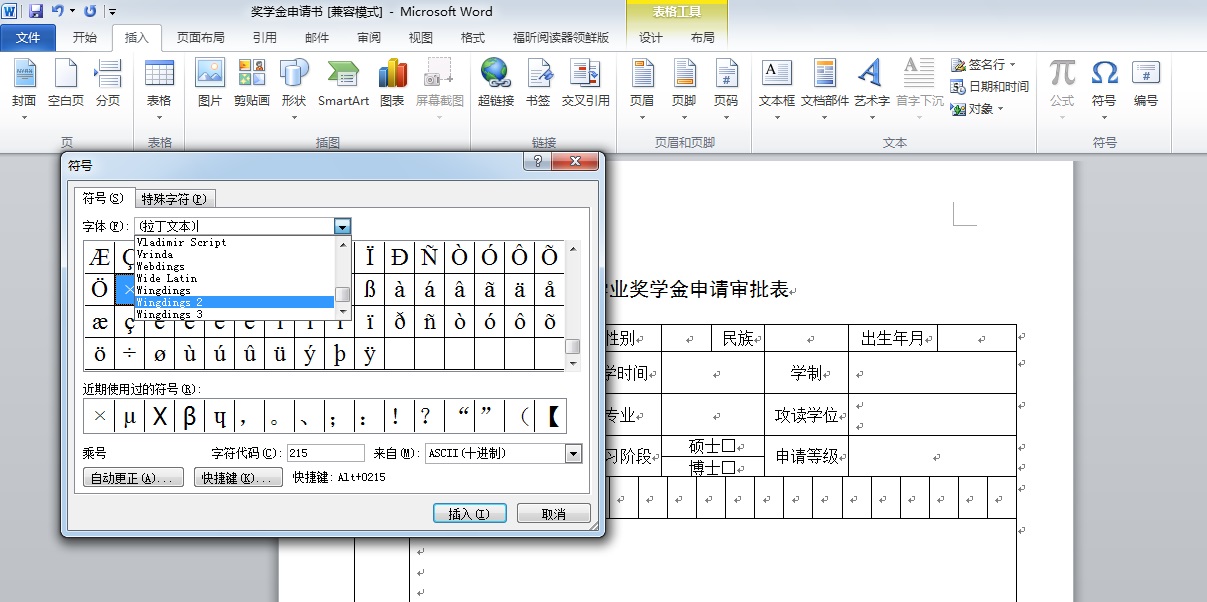Click the 取消 button
Screen dimensions: 1207x602
coord(553,513)
